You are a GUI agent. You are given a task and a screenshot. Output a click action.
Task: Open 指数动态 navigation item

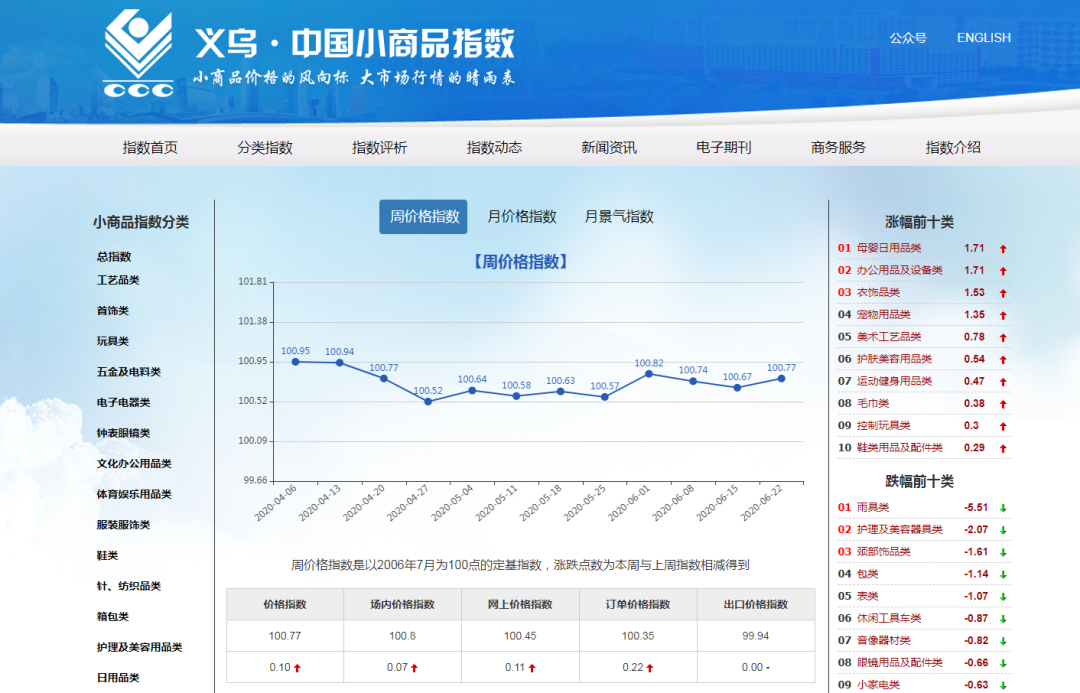[495, 147]
